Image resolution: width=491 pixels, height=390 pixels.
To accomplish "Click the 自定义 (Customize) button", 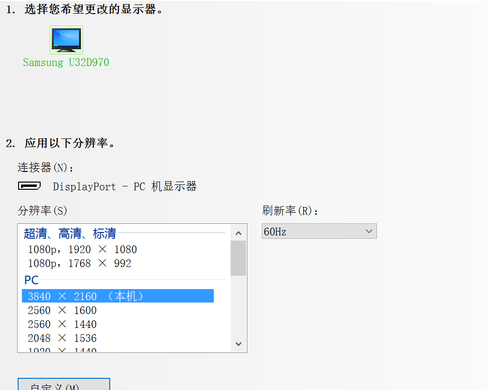I will 64,384.
